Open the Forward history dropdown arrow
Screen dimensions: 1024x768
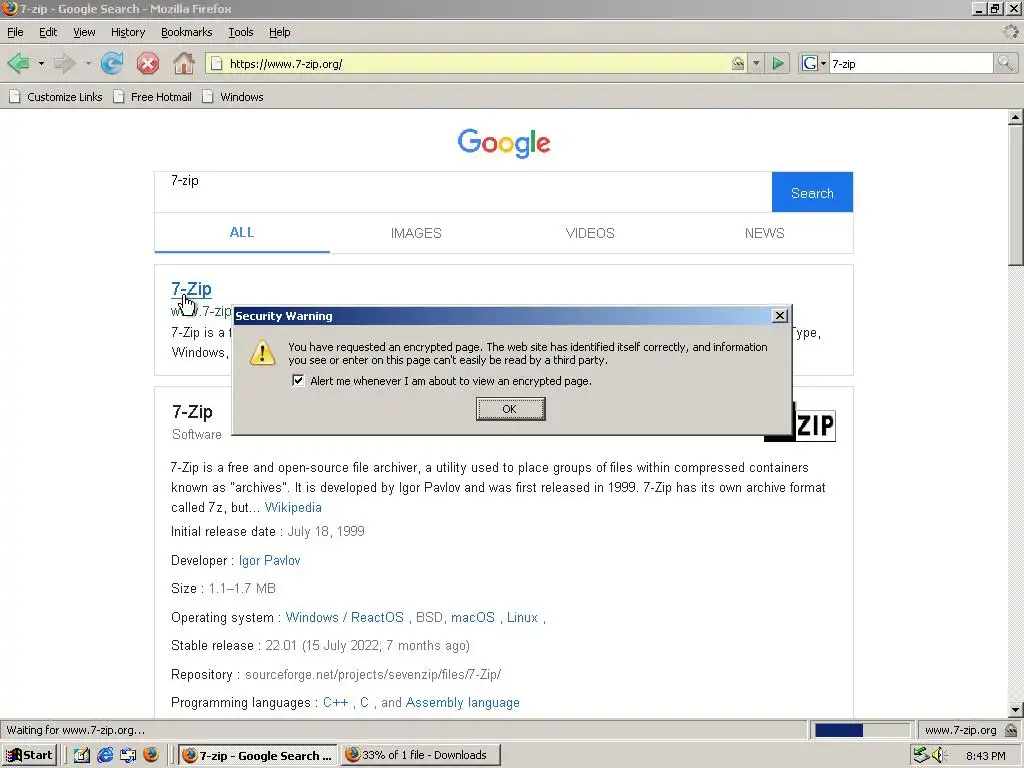tap(88, 63)
